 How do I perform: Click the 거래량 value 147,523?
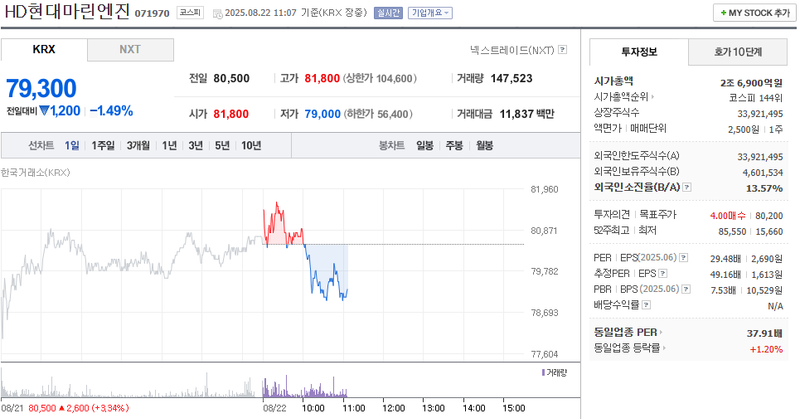click(511, 79)
